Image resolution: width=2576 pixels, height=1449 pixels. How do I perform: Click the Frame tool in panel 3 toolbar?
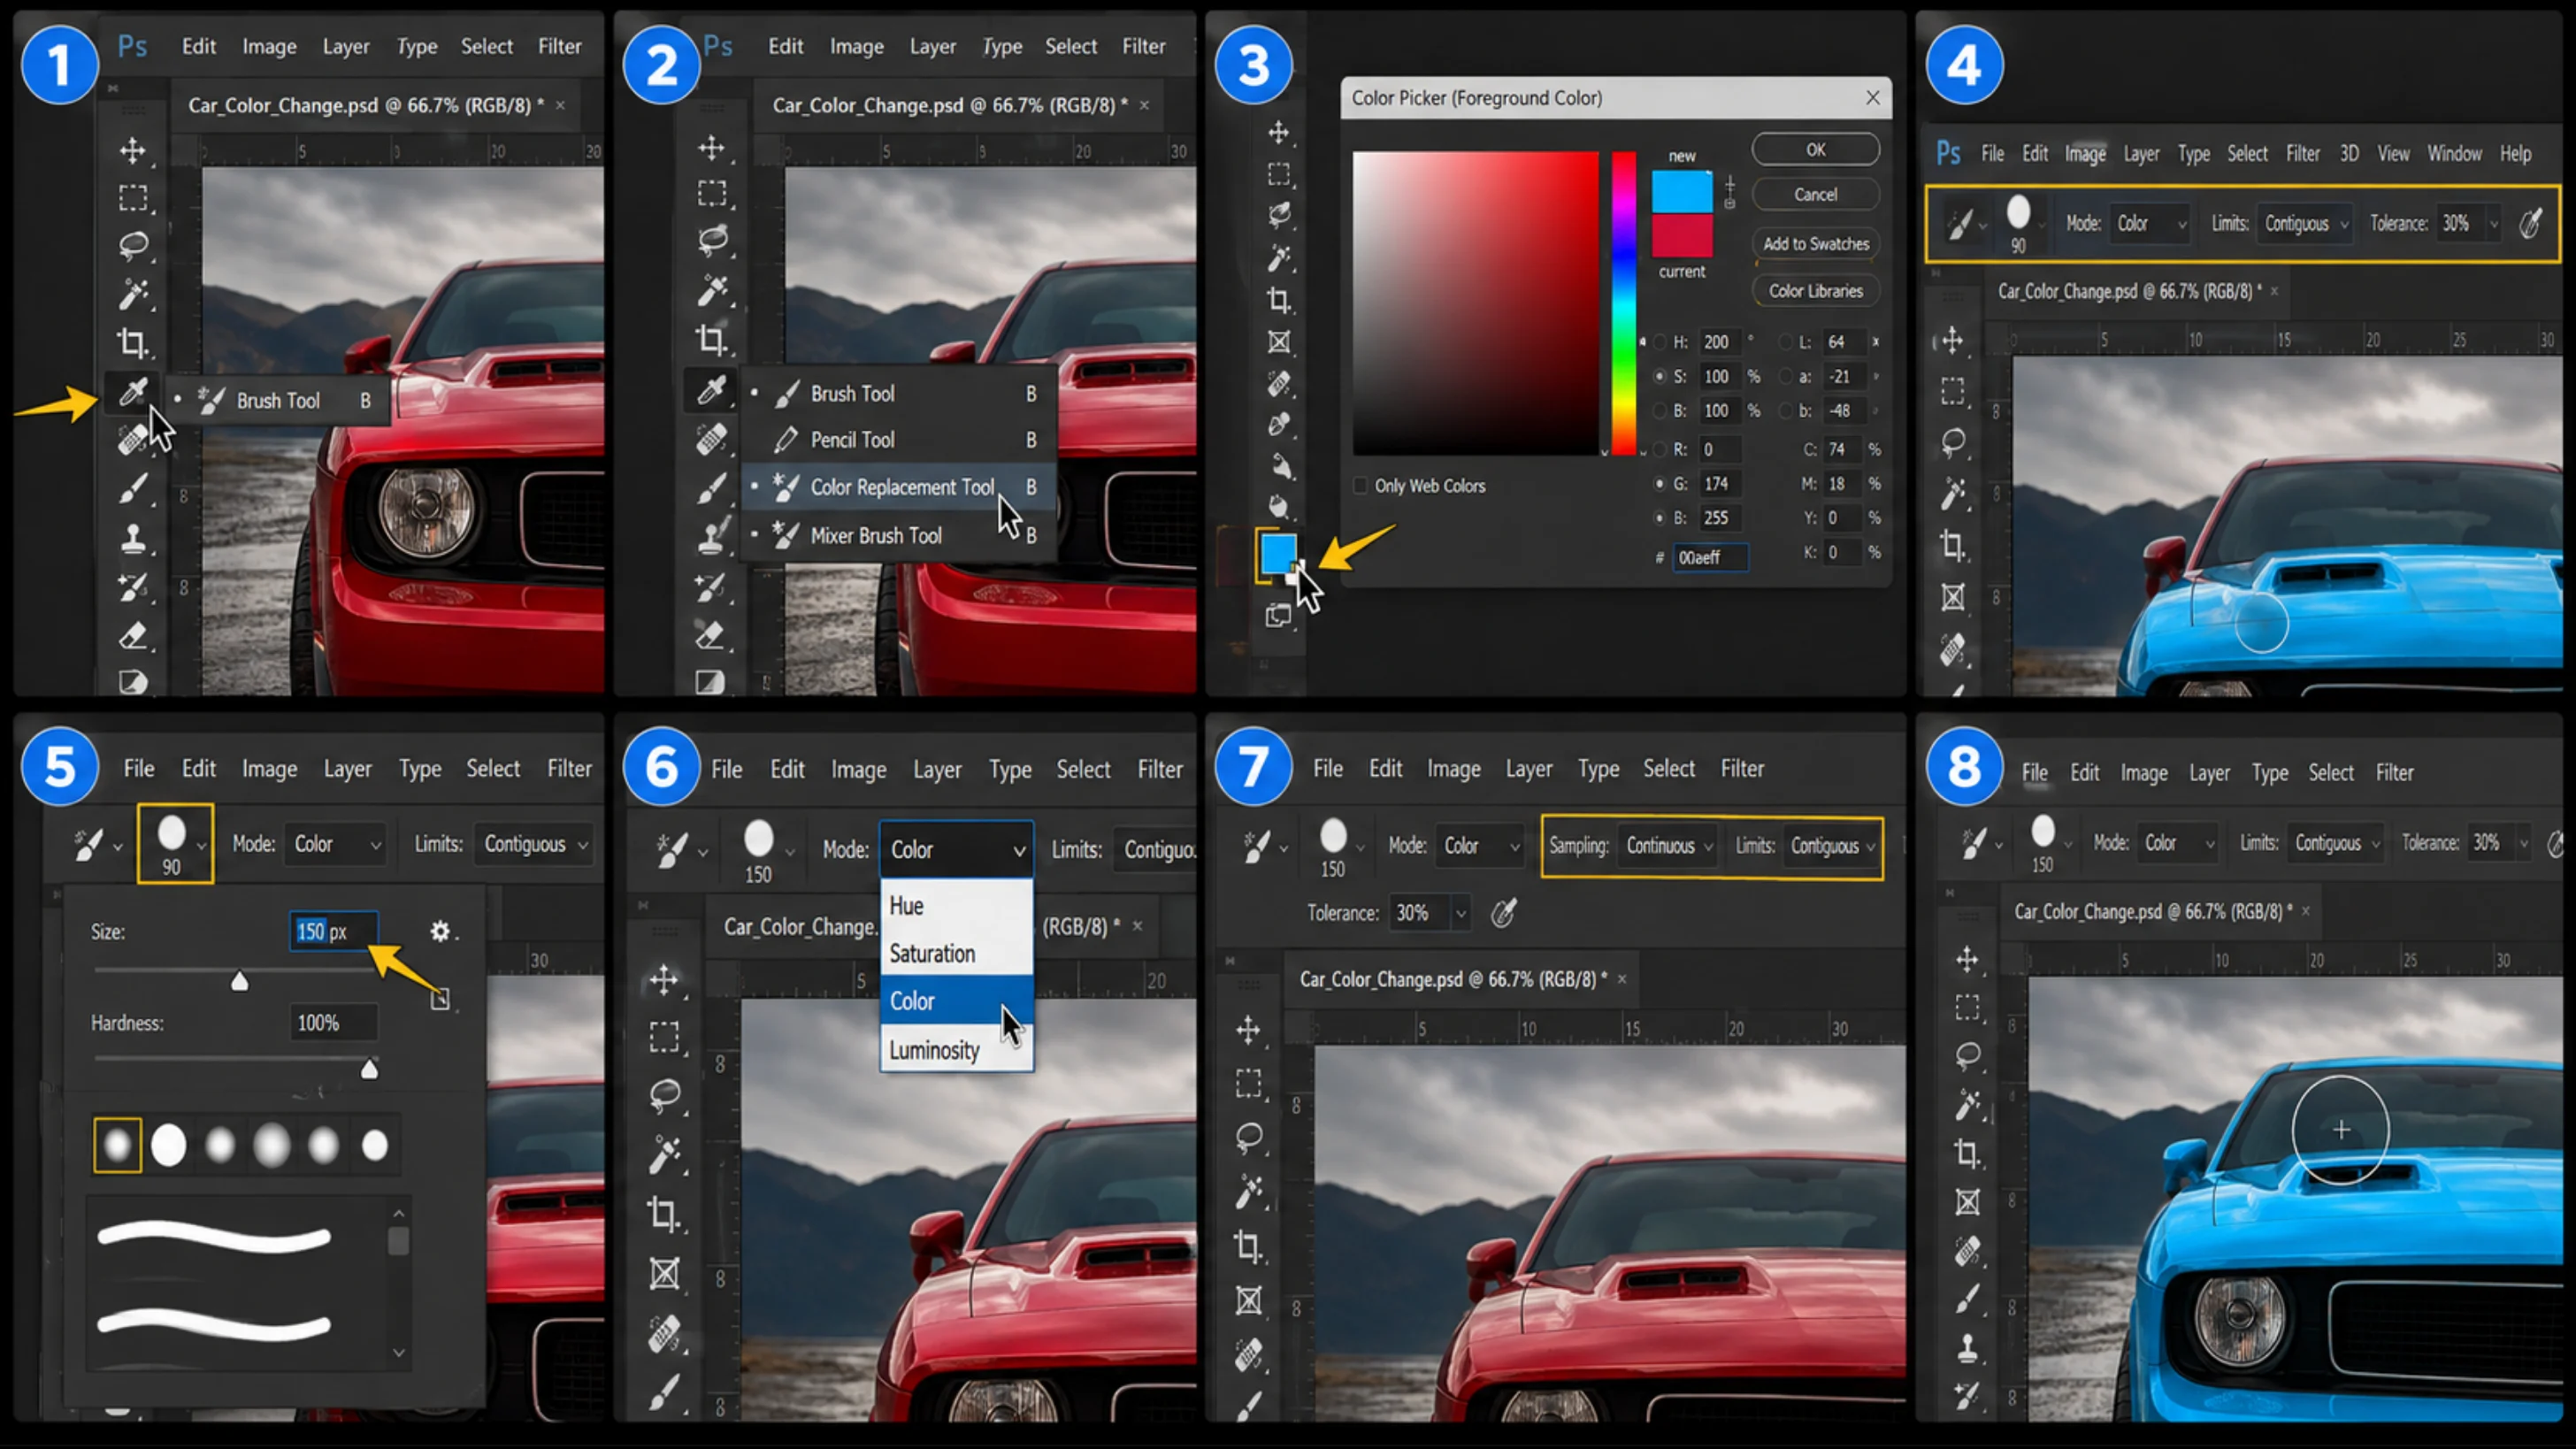pyautogui.click(x=1278, y=342)
